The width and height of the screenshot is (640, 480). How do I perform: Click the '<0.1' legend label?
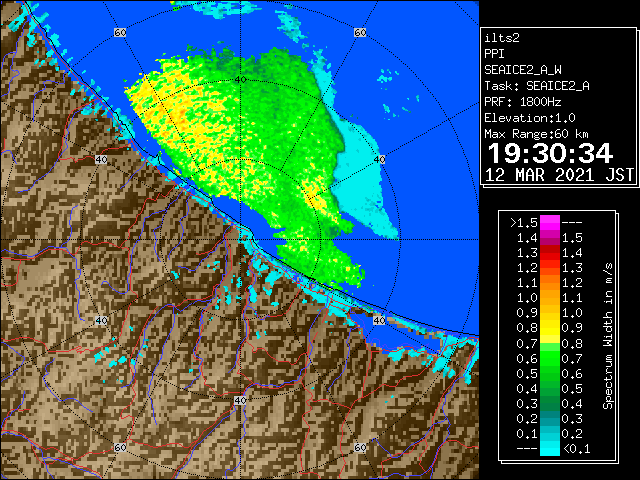coord(576,449)
